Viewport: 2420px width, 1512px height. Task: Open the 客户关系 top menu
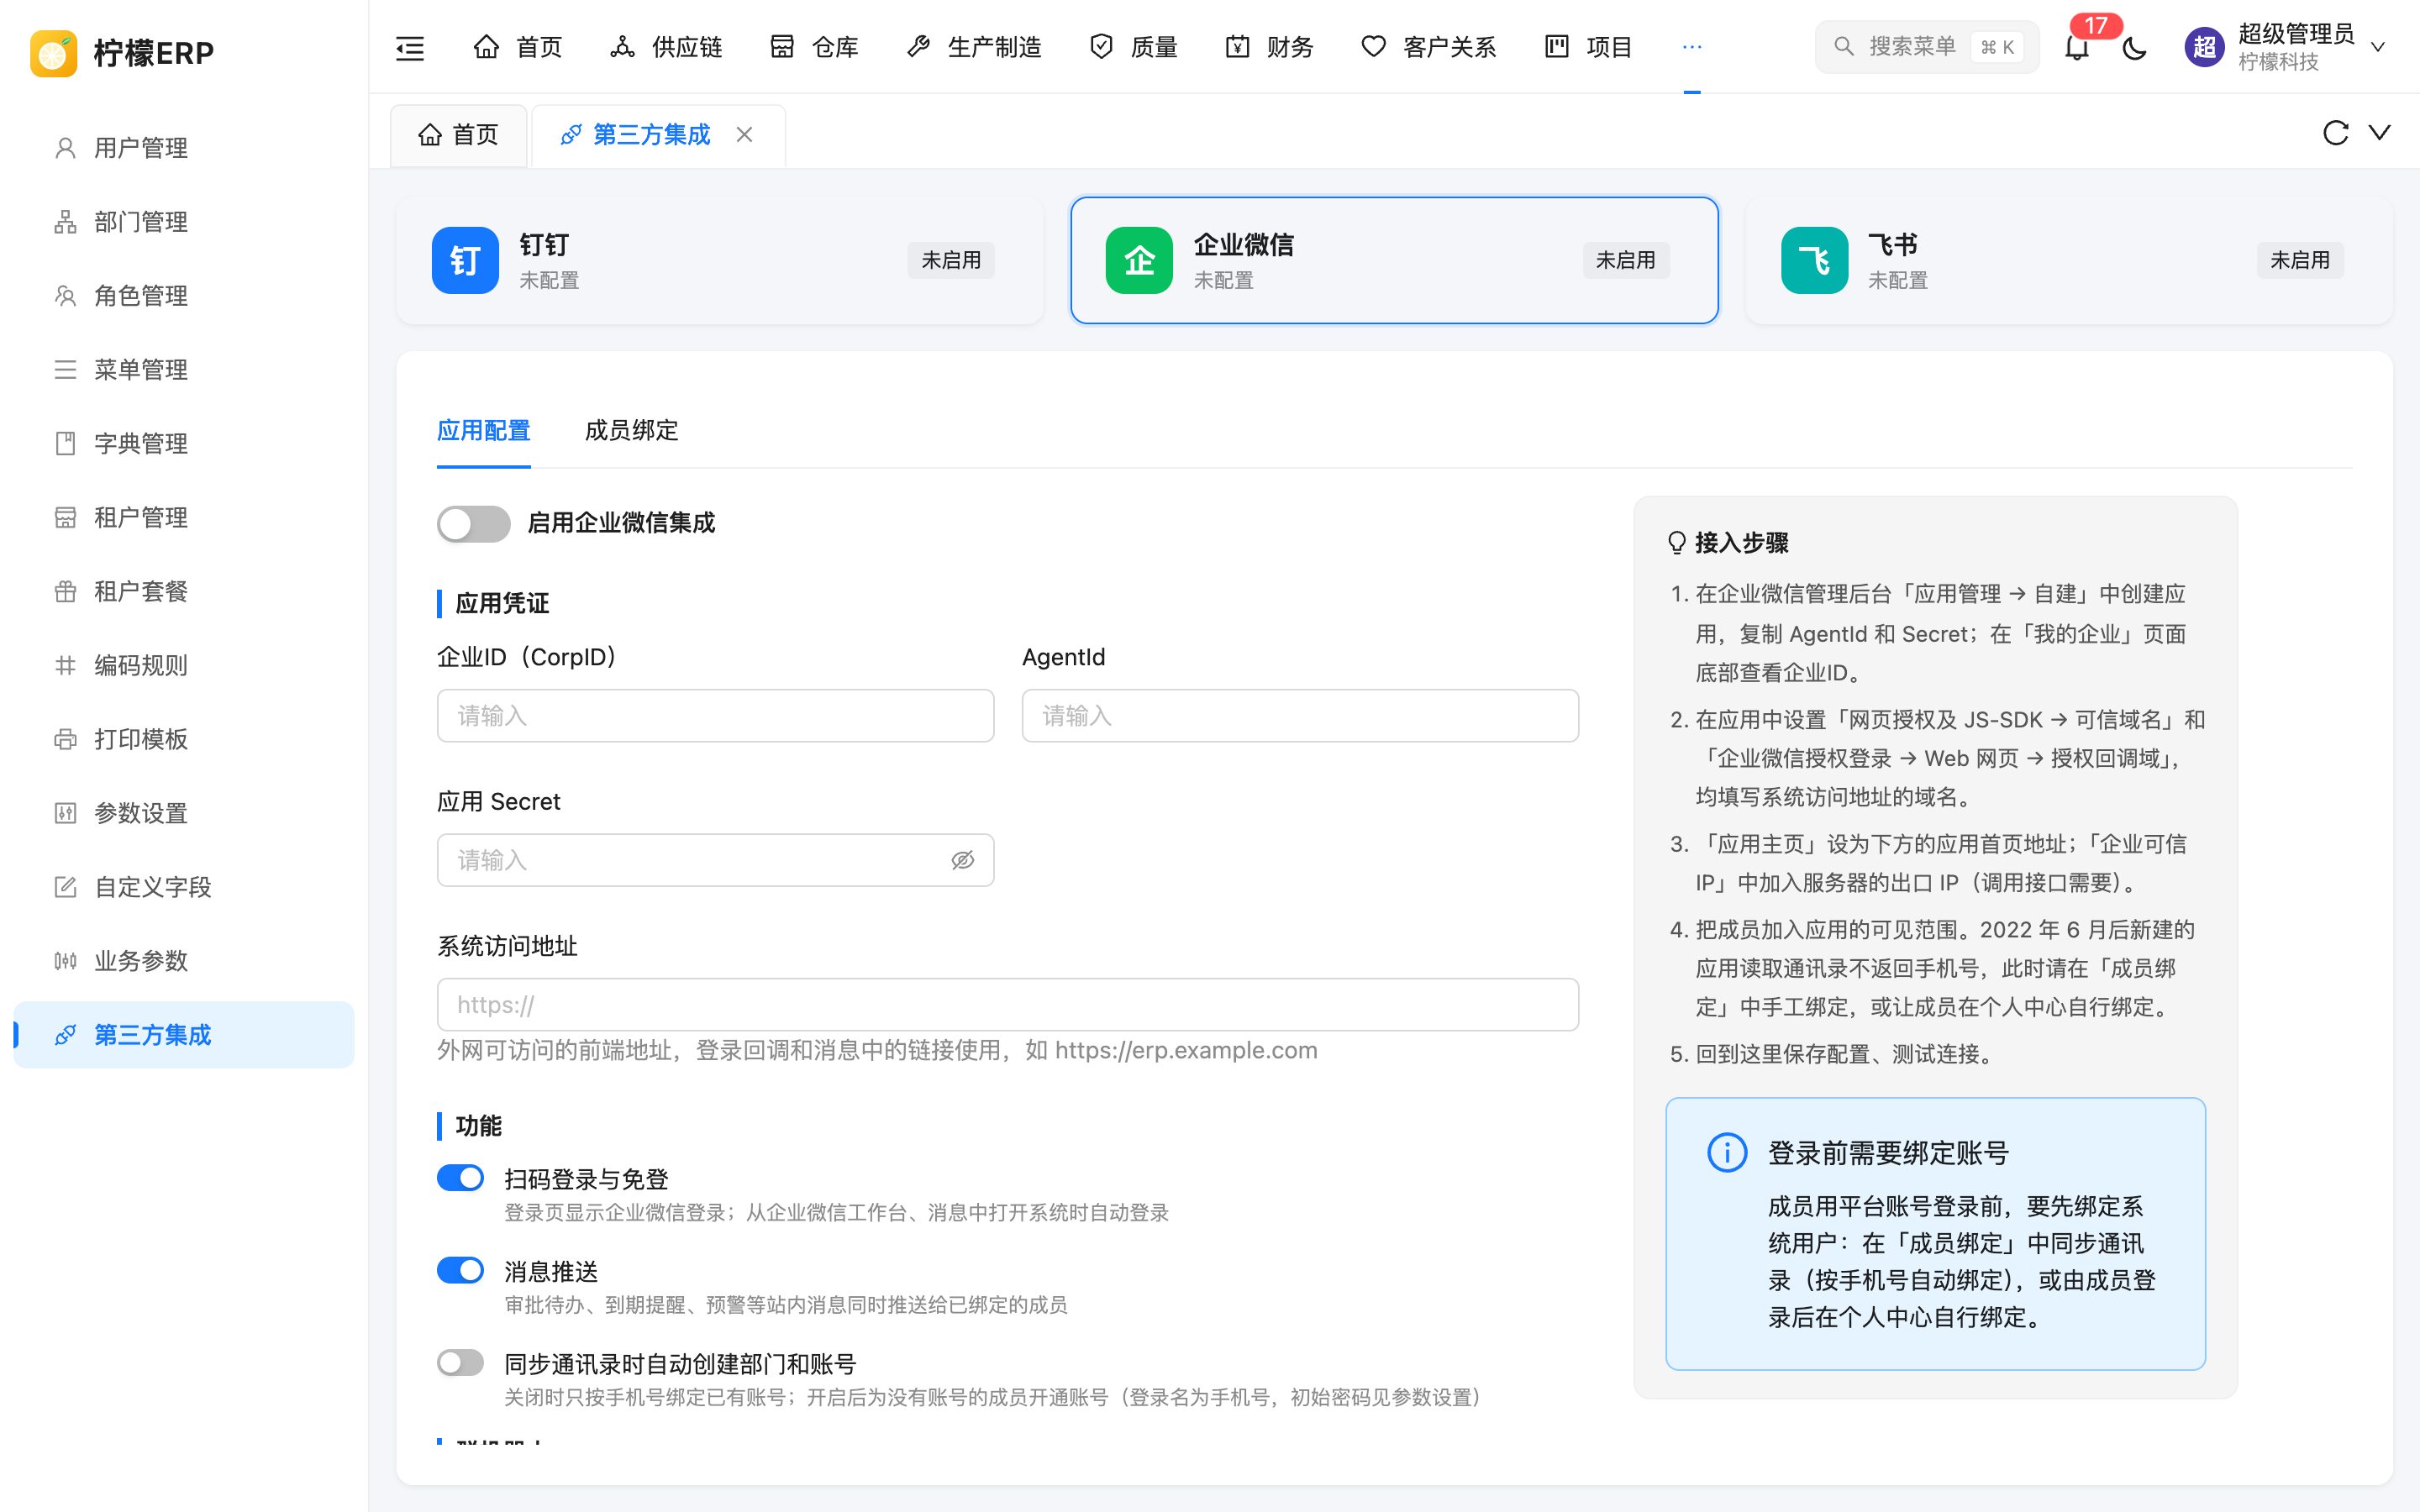[1428, 47]
